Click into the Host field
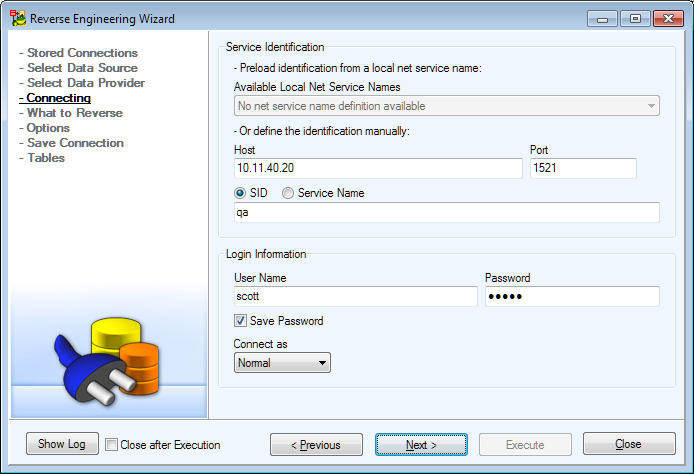Viewport: 694px width, 474px height. (x=378, y=168)
